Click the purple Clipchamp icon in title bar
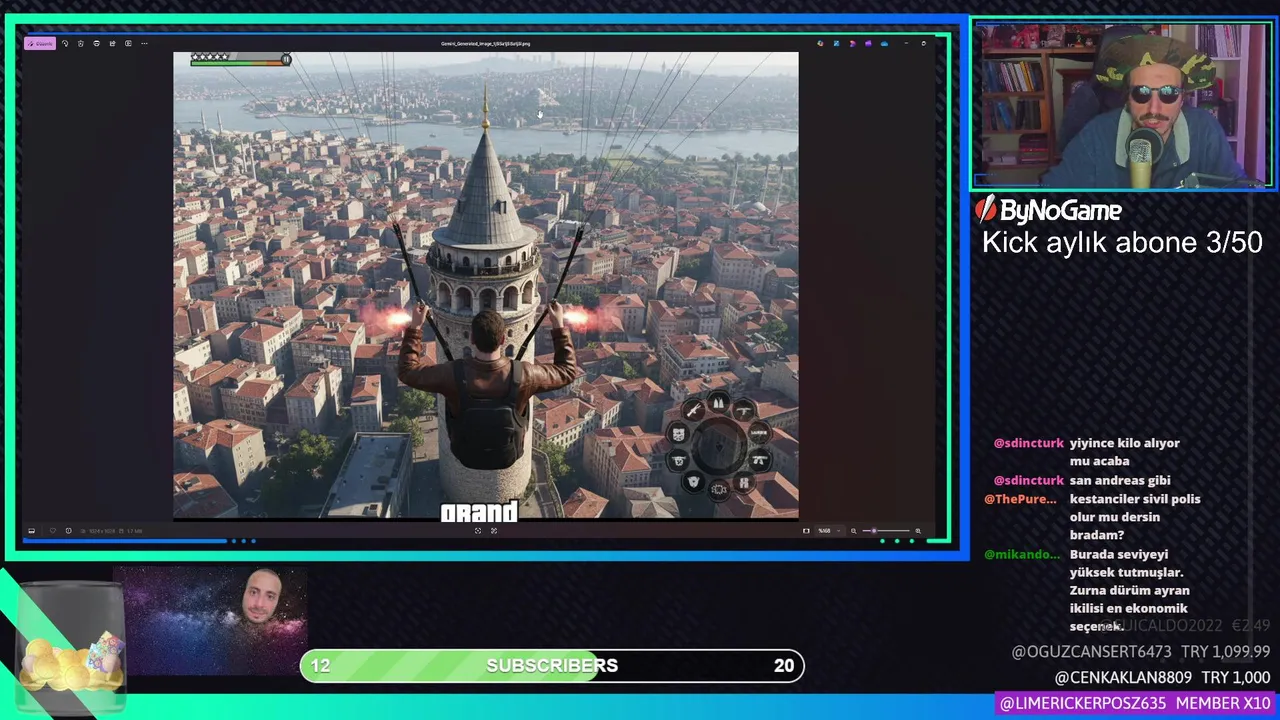The height and width of the screenshot is (720, 1280). [x=868, y=44]
